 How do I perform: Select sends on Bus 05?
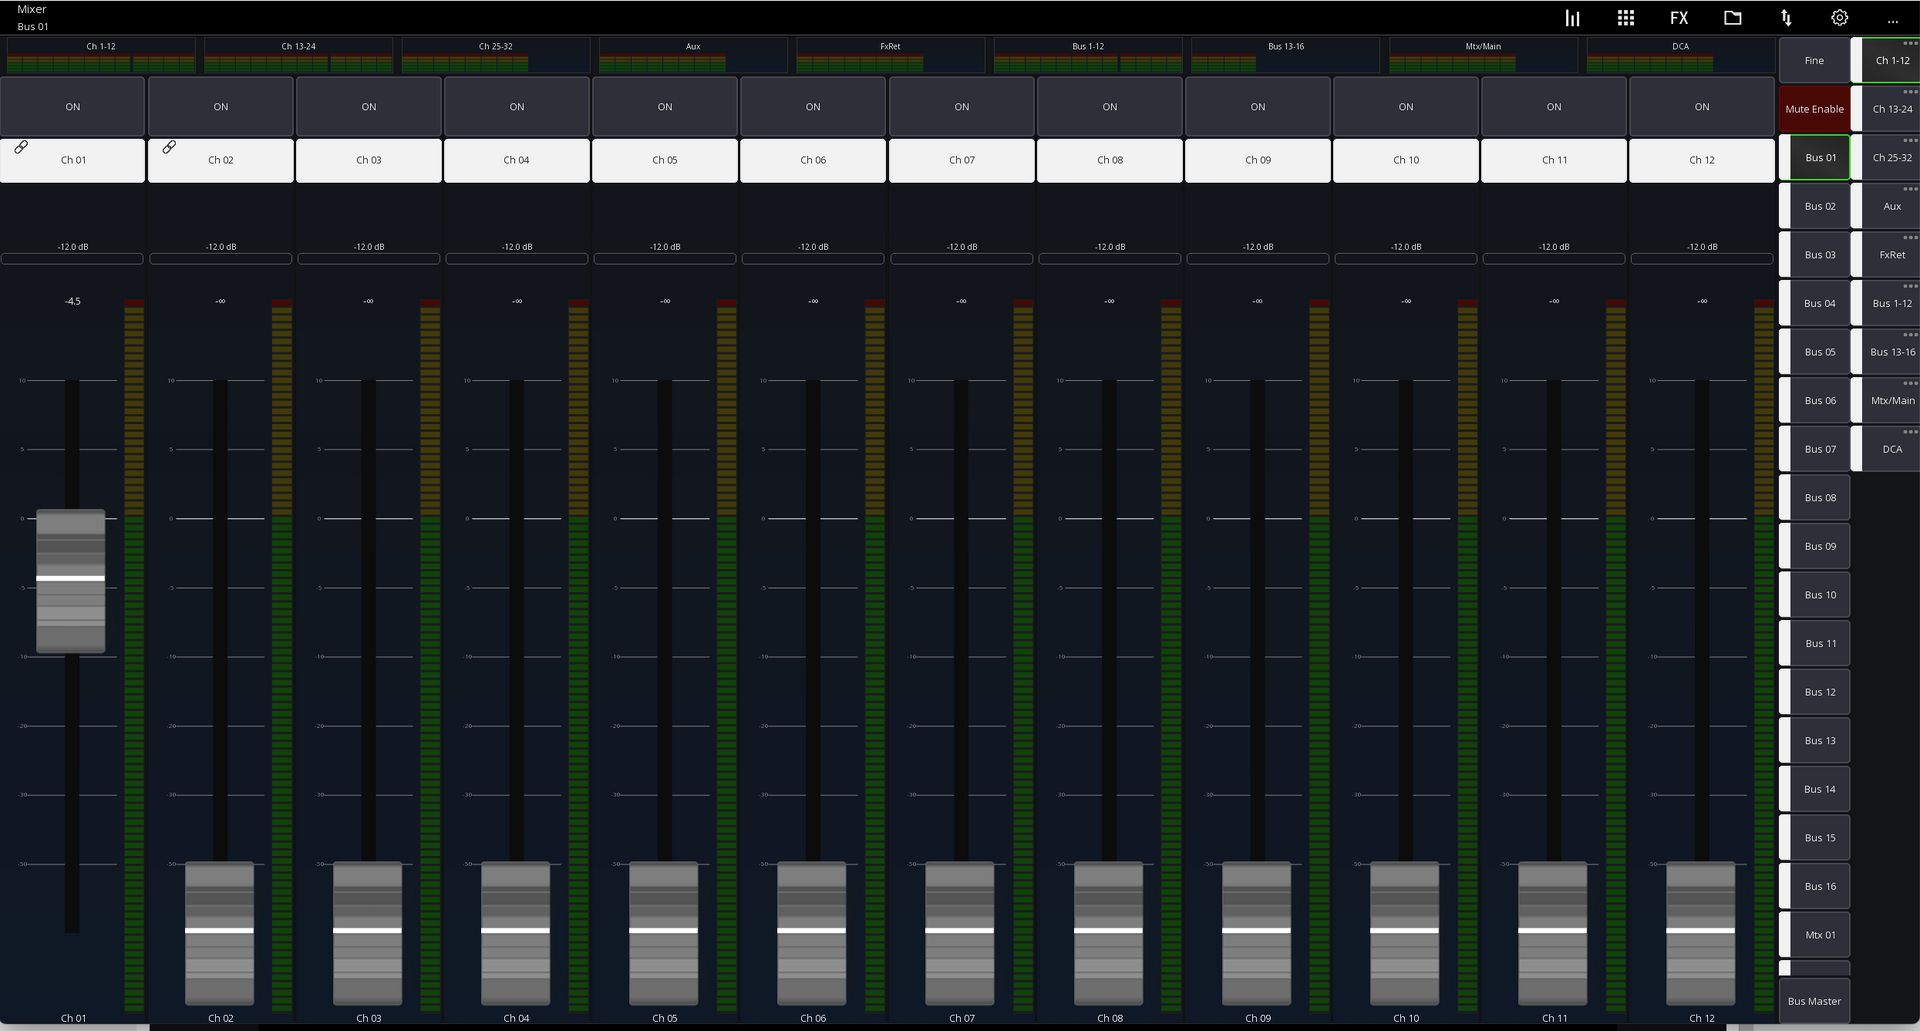point(1815,352)
